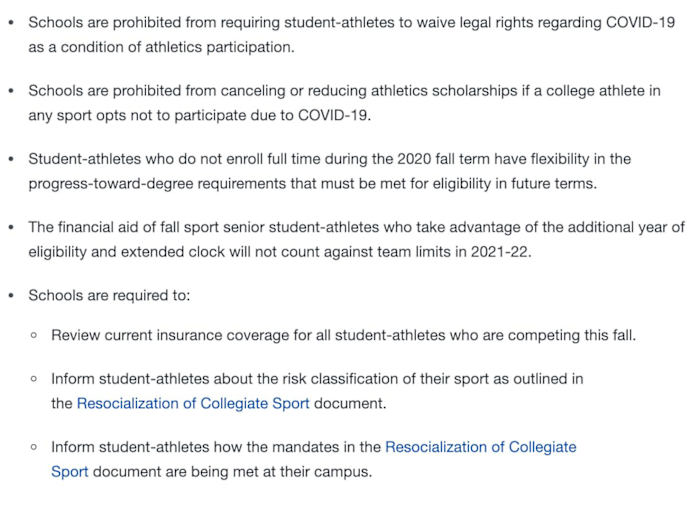700x509 pixels.
Task: Click the wrapped "Sport" link before "document are being met"
Action: tap(70, 471)
